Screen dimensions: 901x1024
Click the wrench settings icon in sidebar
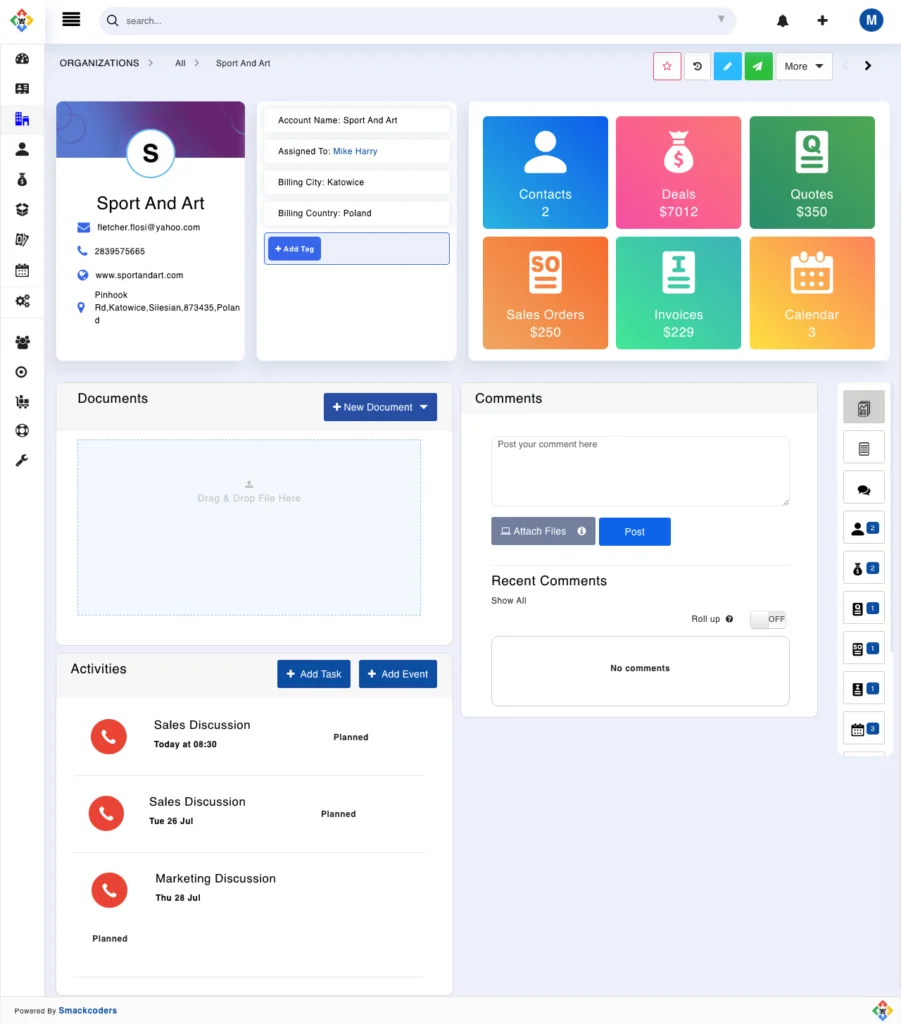coord(22,461)
